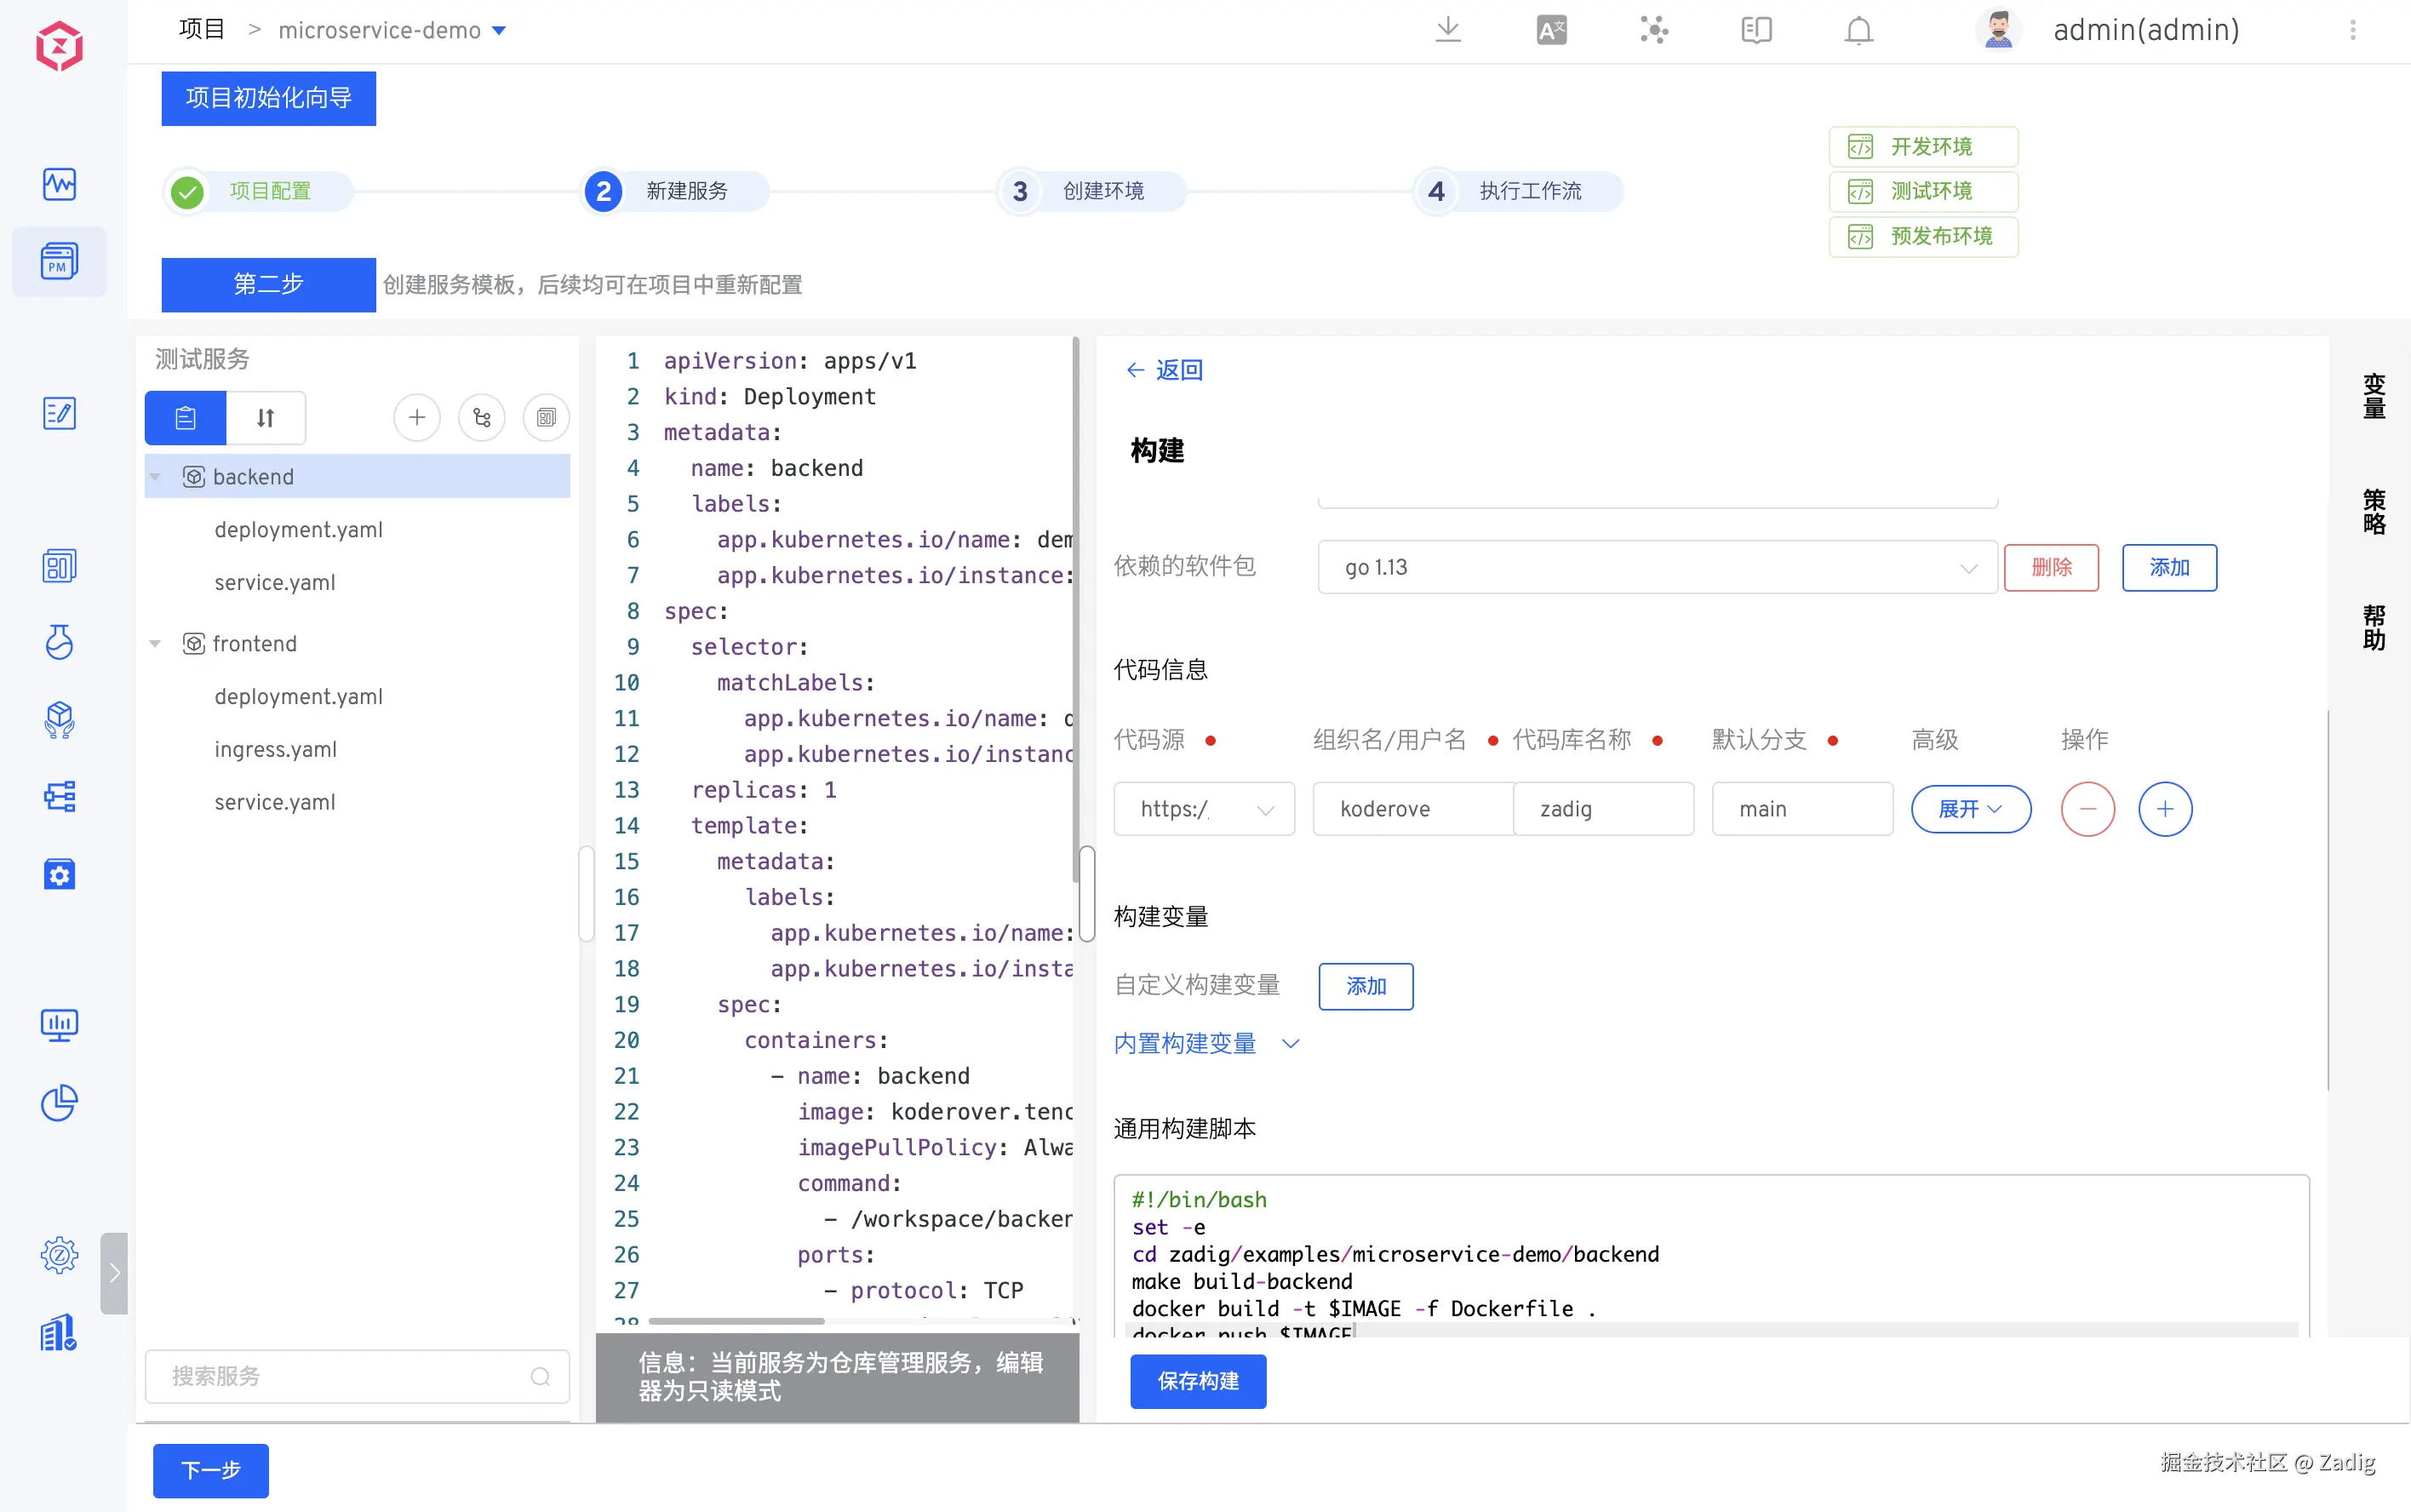Expand the sidebar with arrow handle
The image size is (2411, 1512).
tap(114, 1273)
